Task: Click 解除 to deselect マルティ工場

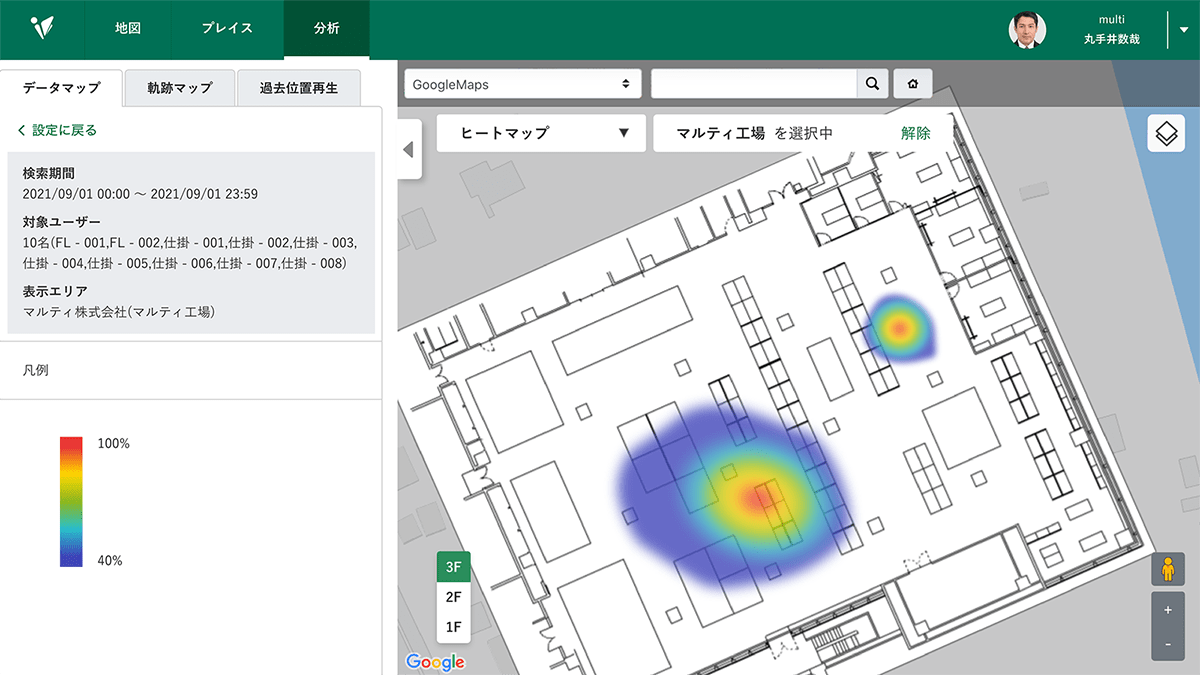Action: tap(915, 133)
